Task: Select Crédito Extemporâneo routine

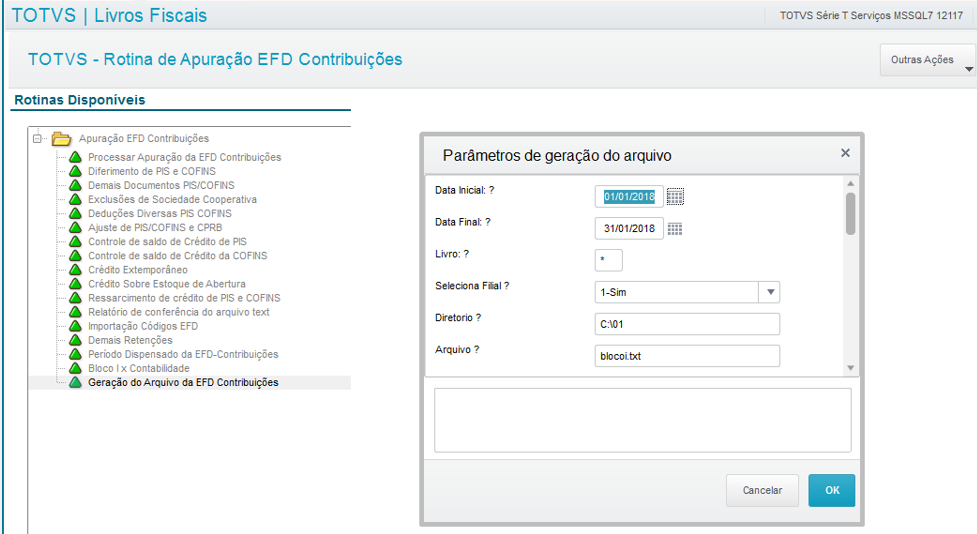Action: [x=138, y=270]
